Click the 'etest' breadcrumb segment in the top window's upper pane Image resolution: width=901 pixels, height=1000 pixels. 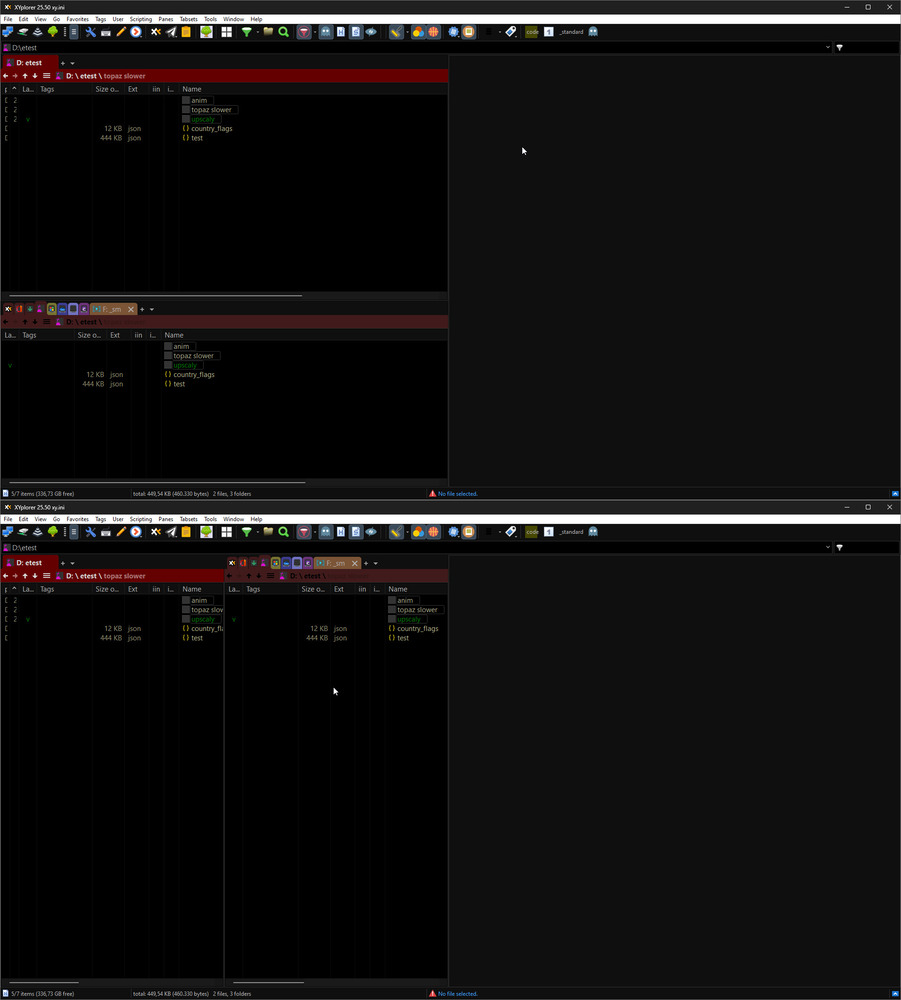[x=89, y=76]
